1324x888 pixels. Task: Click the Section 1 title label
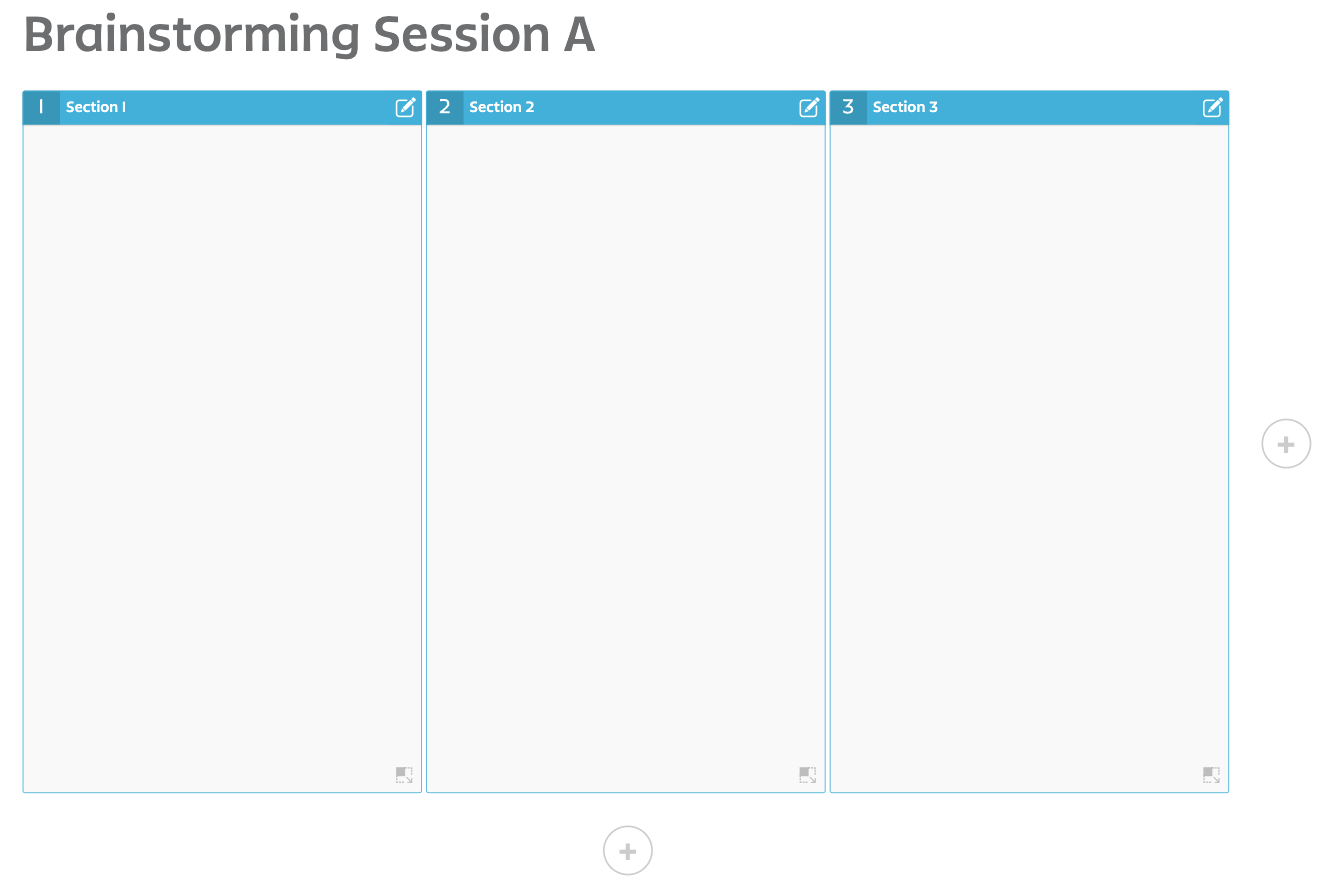96,107
